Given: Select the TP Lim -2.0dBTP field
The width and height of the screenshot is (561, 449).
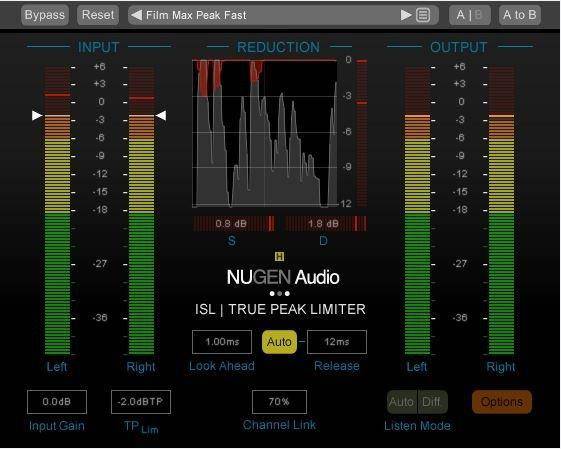Looking at the screenshot, I should [141, 402].
